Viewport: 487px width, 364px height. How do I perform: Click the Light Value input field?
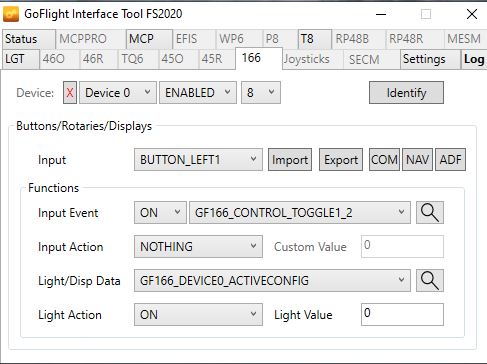coord(402,314)
